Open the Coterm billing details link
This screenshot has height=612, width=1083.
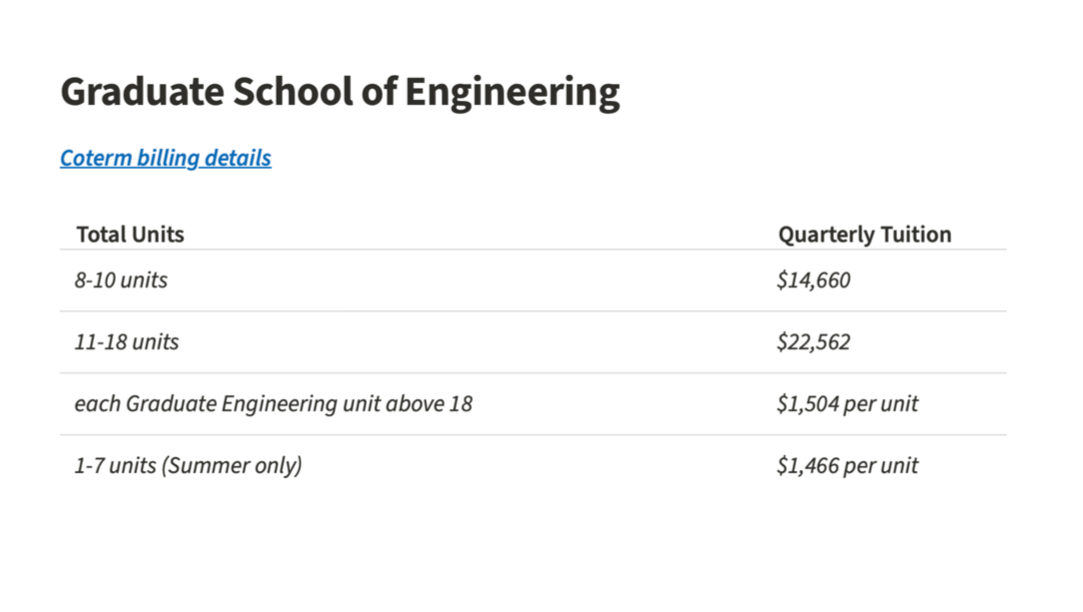tap(165, 158)
